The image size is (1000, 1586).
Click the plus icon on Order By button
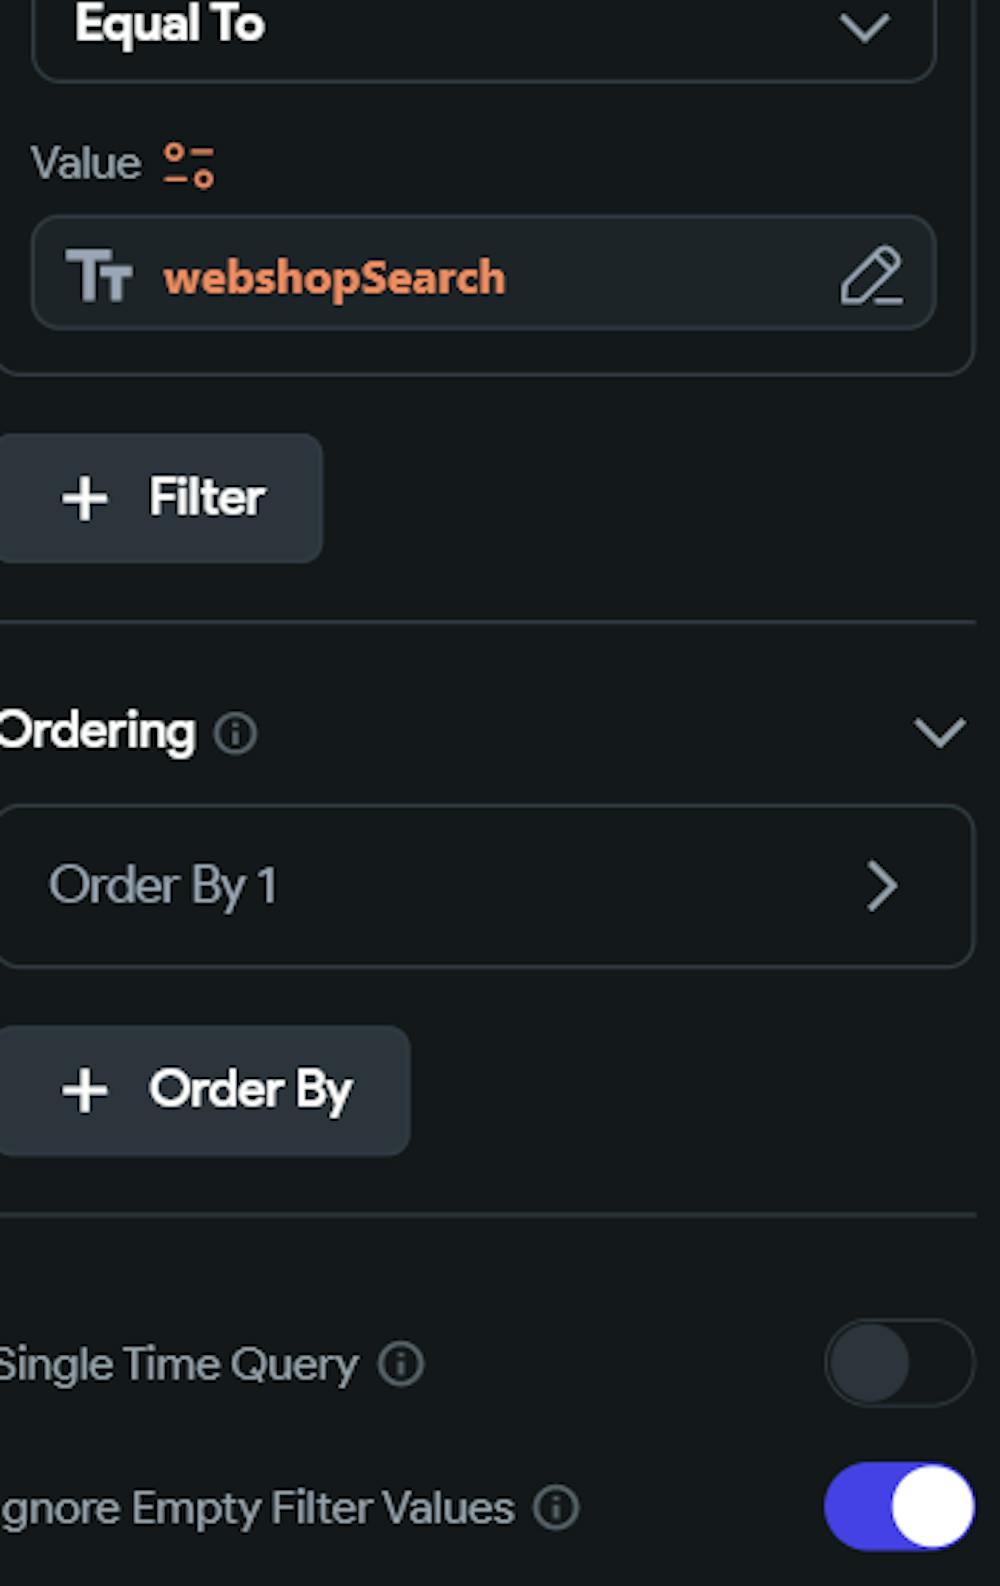click(x=85, y=1090)
